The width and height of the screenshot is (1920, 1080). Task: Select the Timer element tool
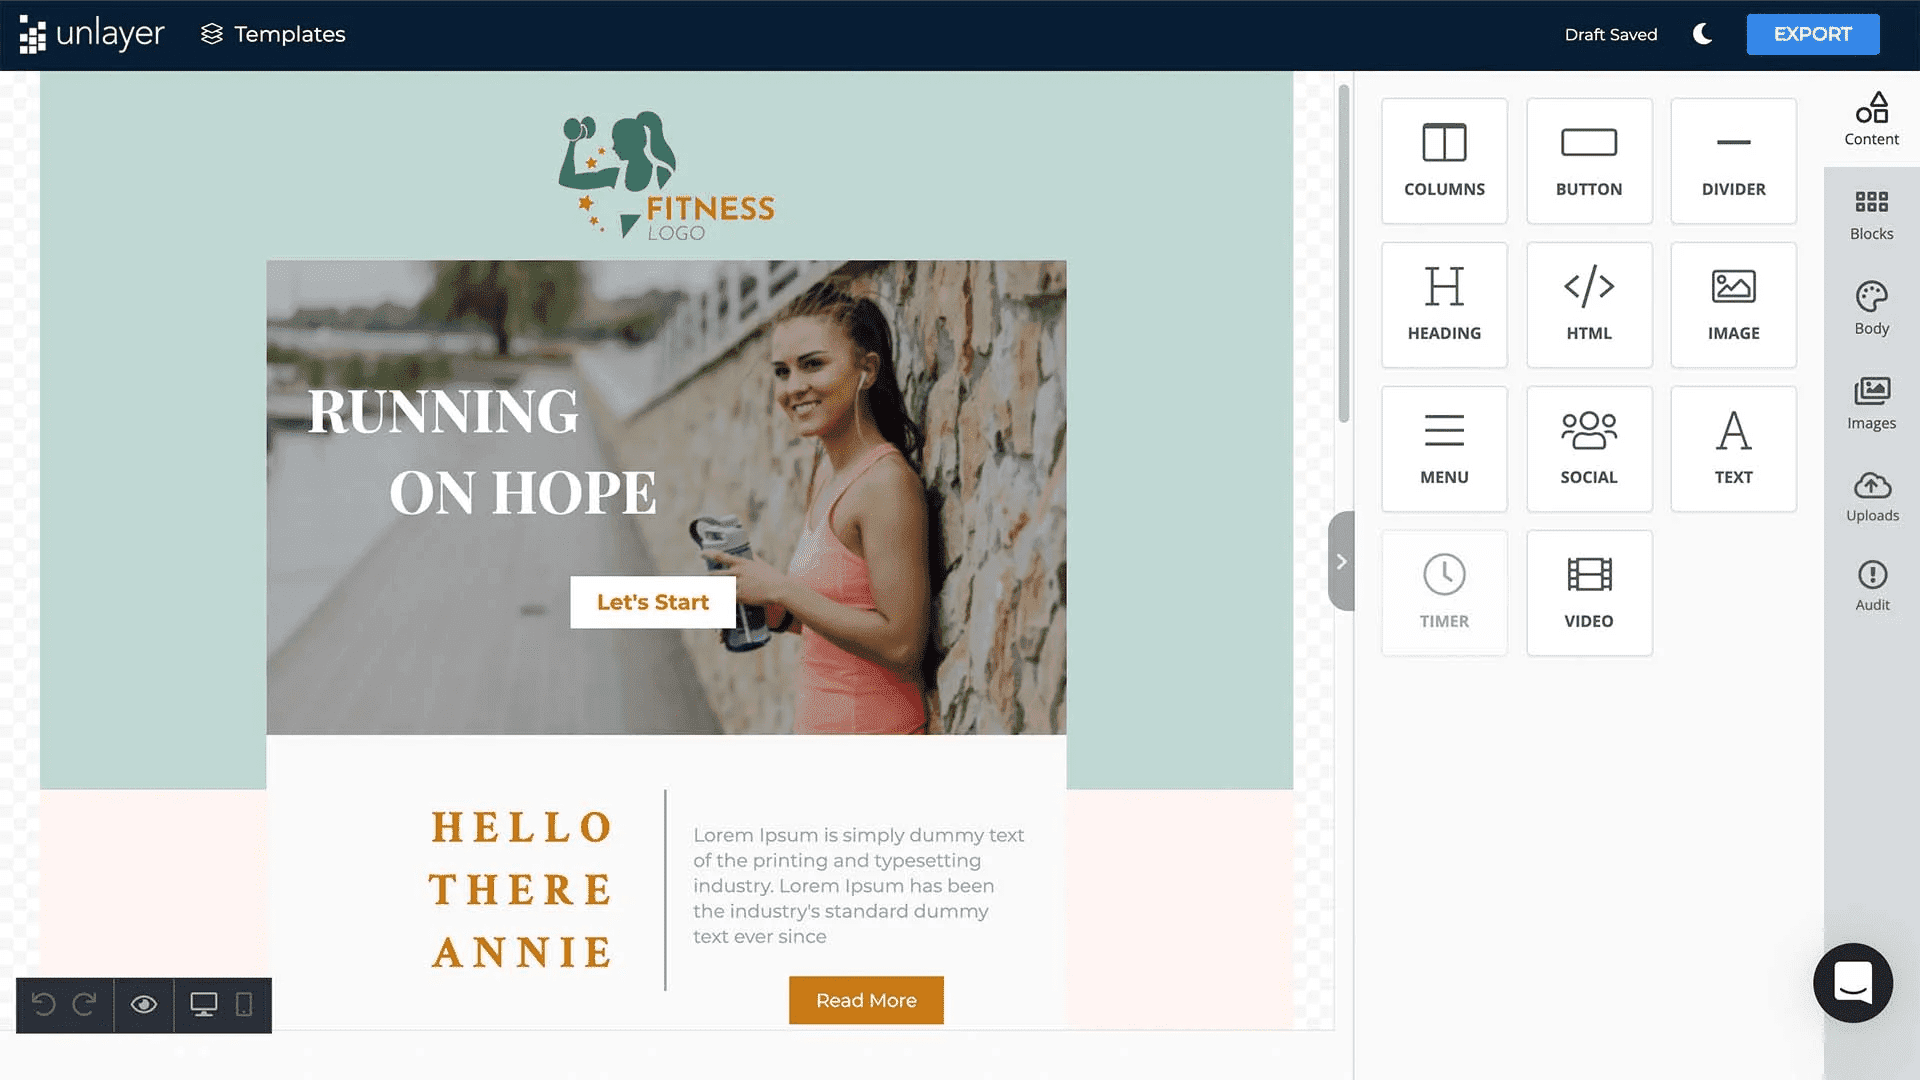pyautogui.click(x=1444, y=591)
